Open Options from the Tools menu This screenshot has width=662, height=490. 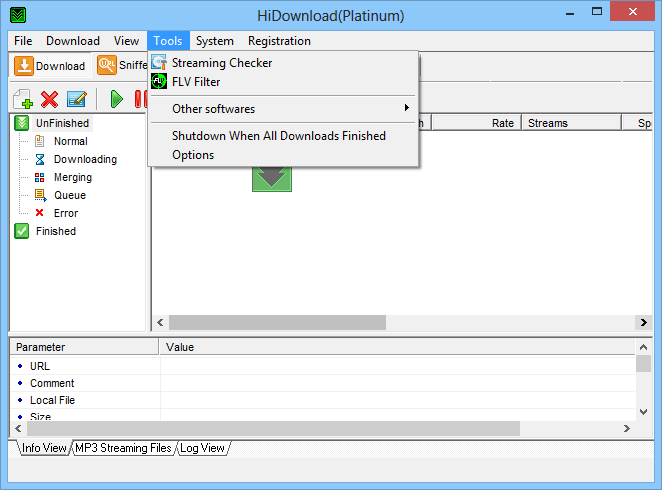click(x=283, y=155)
